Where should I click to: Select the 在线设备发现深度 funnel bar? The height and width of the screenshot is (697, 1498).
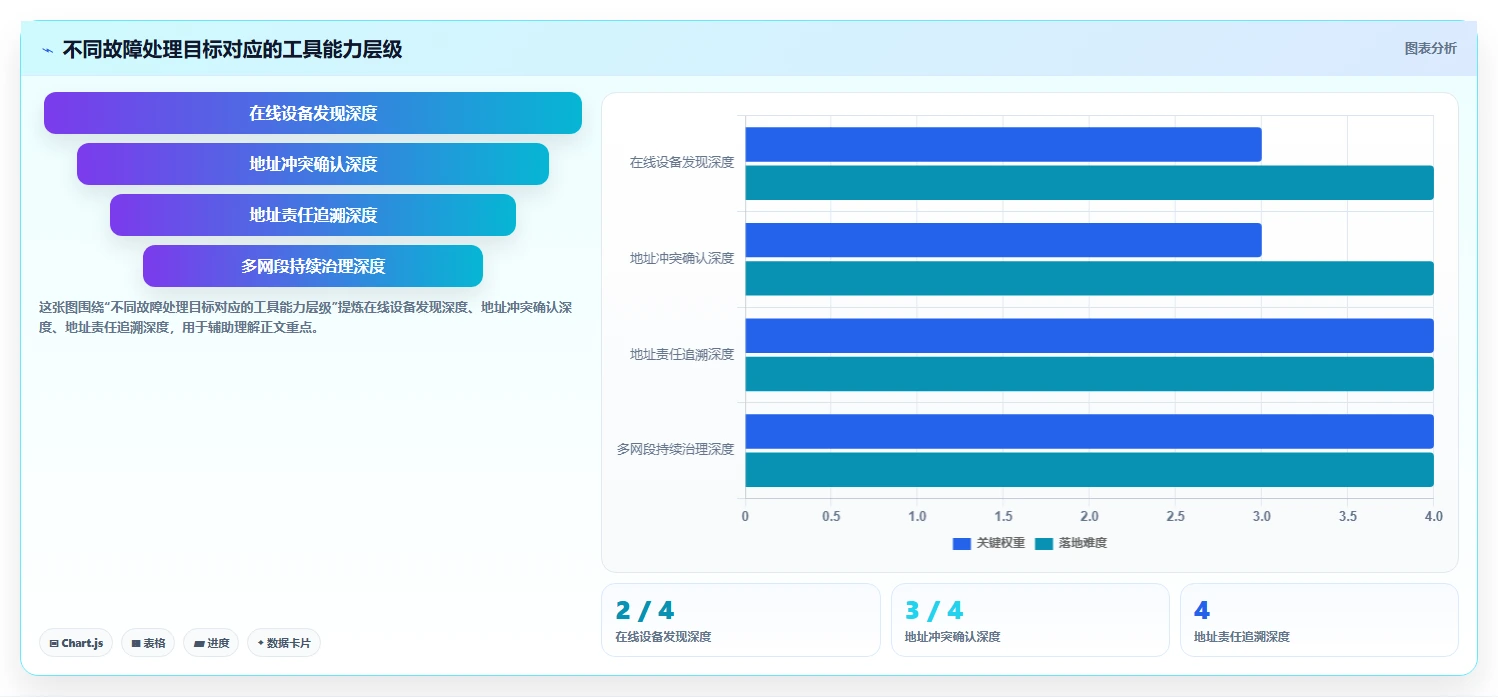313,113
